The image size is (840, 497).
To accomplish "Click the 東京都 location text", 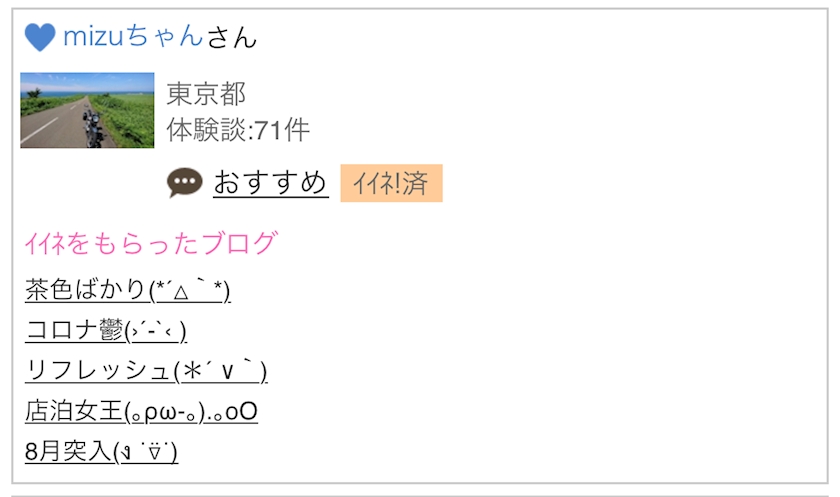I will point(206,94).
